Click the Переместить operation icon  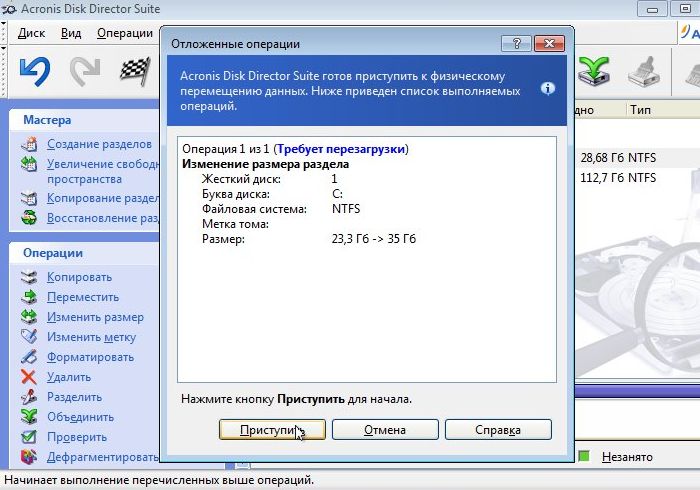[29, 297]
